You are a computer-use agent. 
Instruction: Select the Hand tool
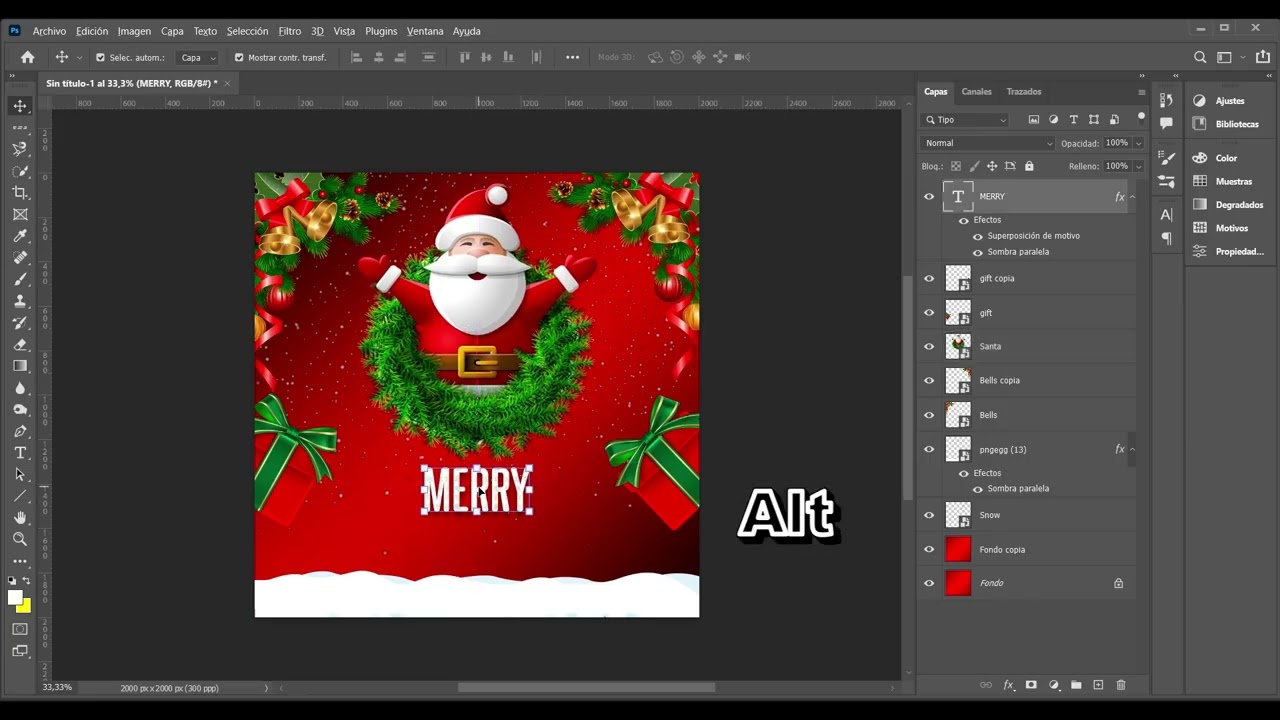click(20, 517)
